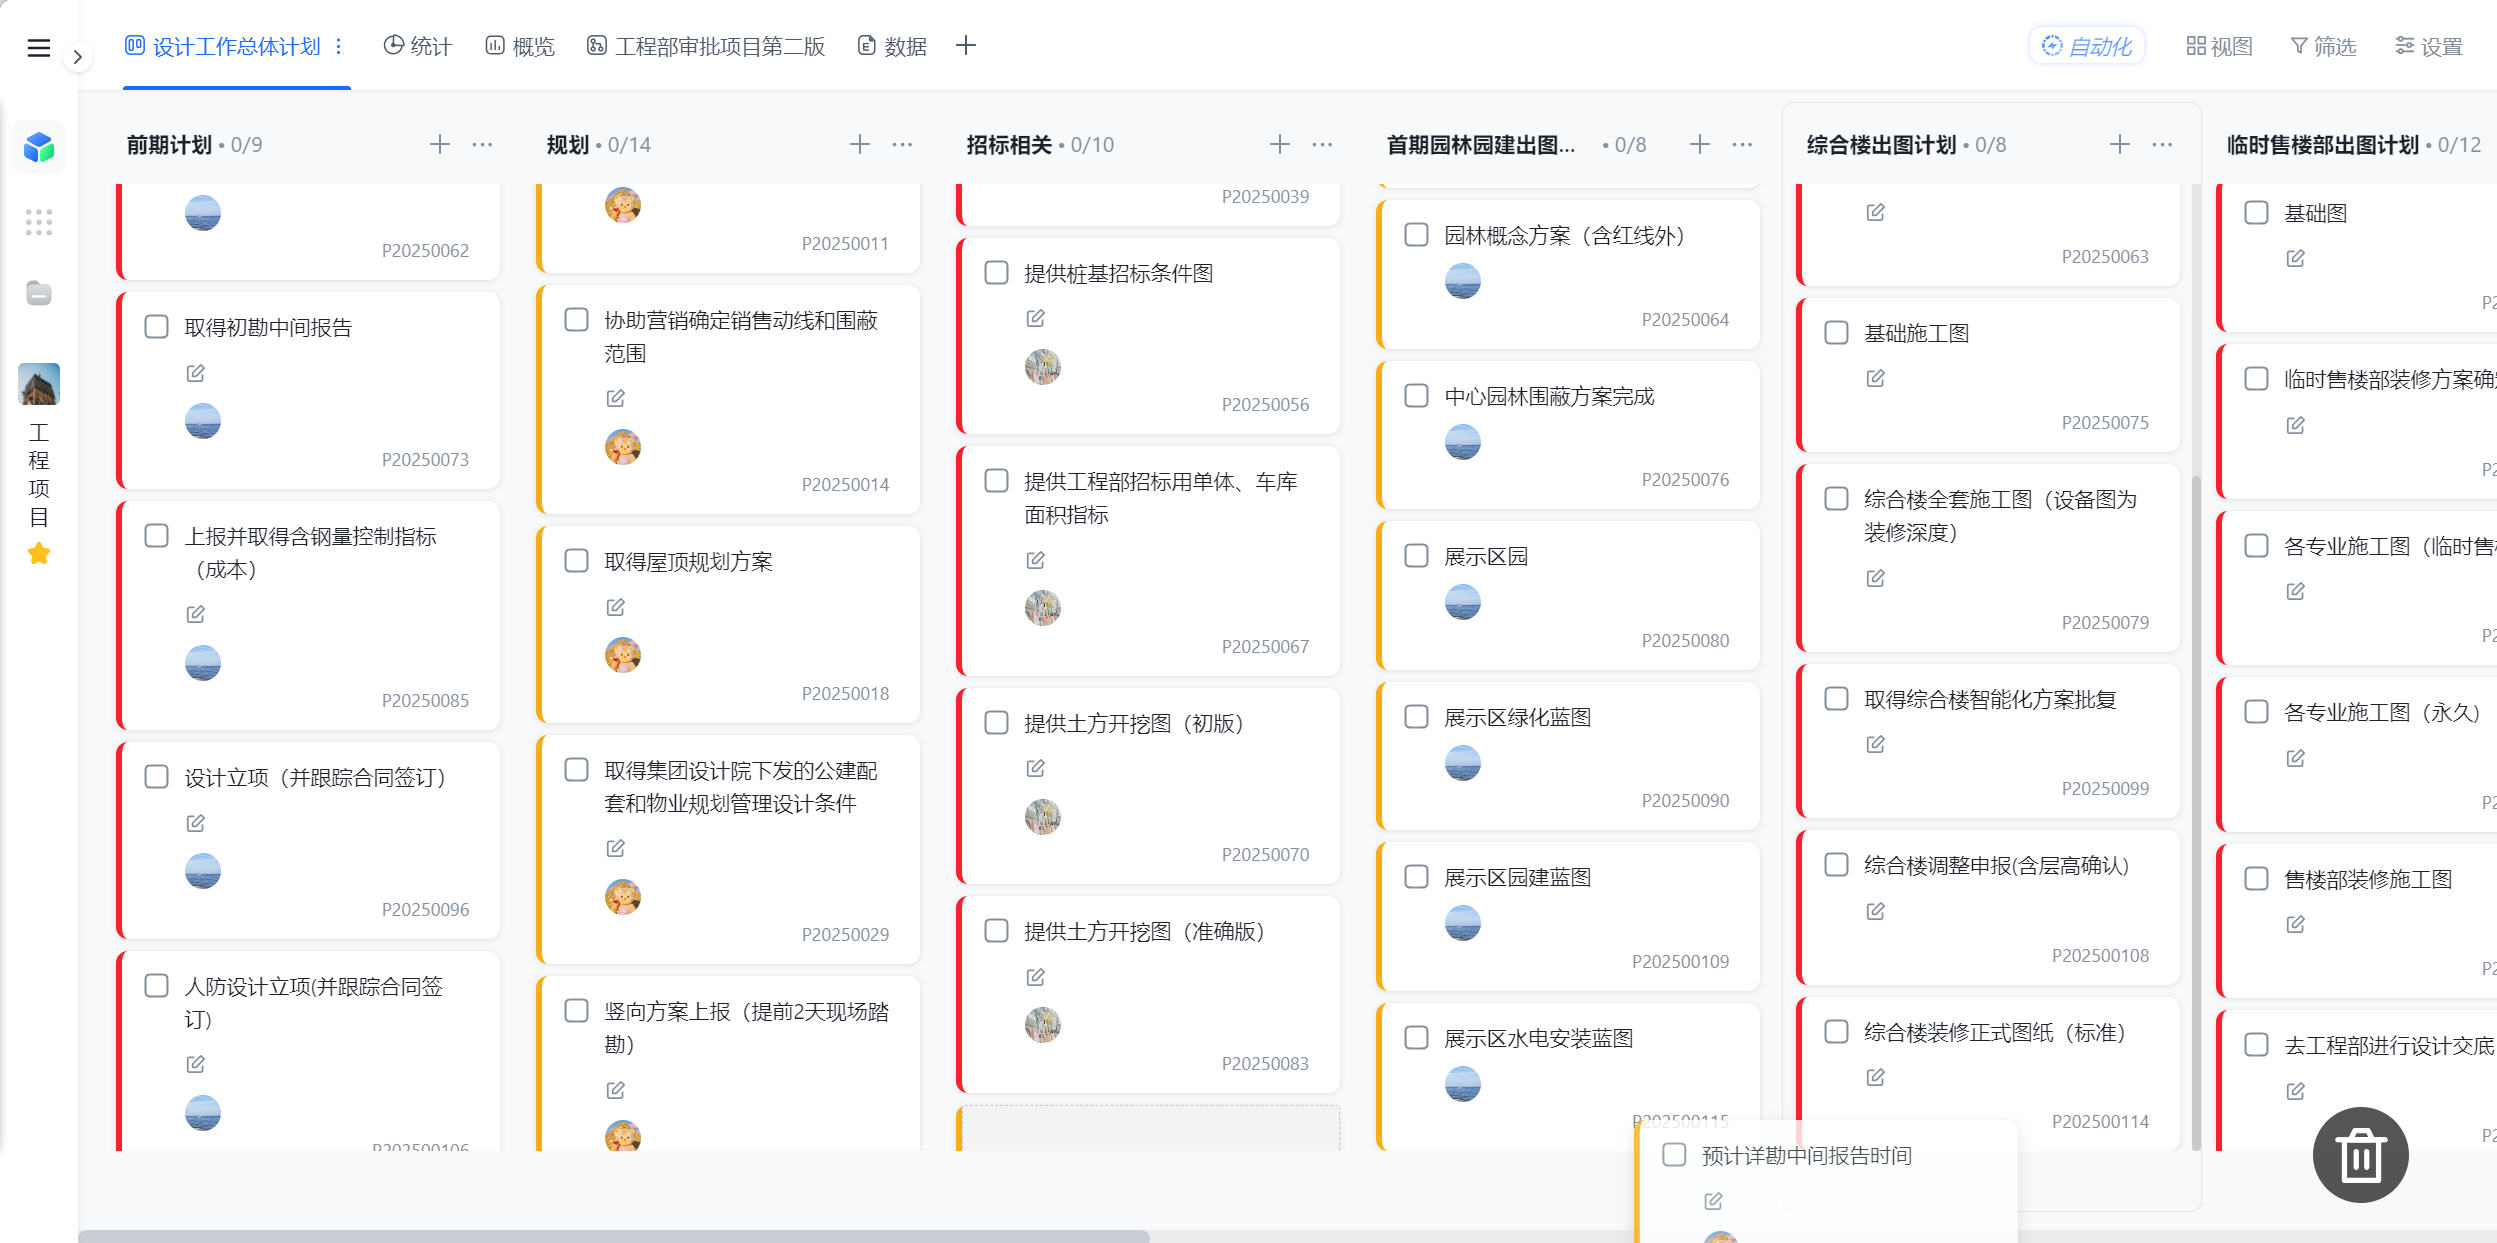Click the trash delete button

[x=2361, y=1155]
